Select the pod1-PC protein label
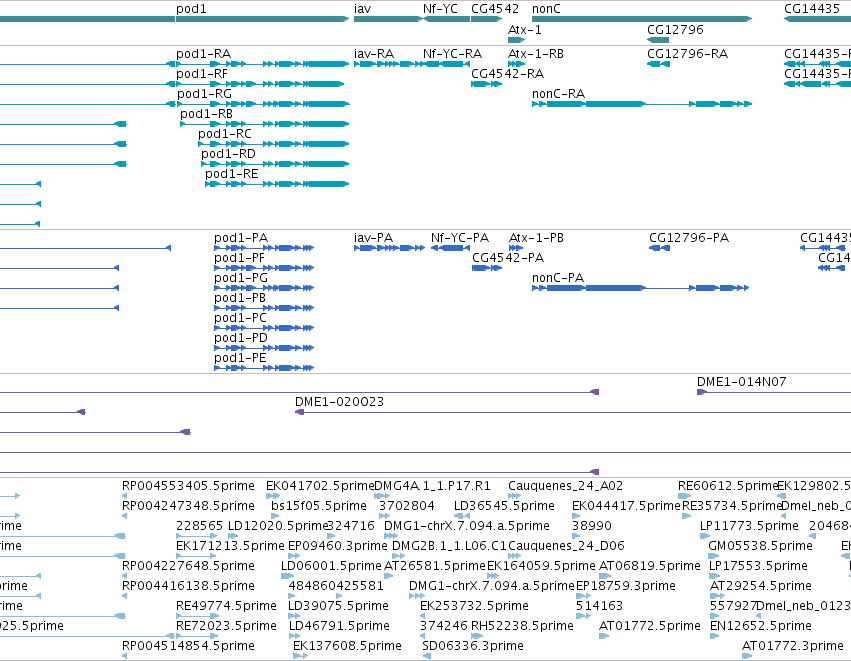This screenshot has width=851, height=661. click(x=240, y=318)
